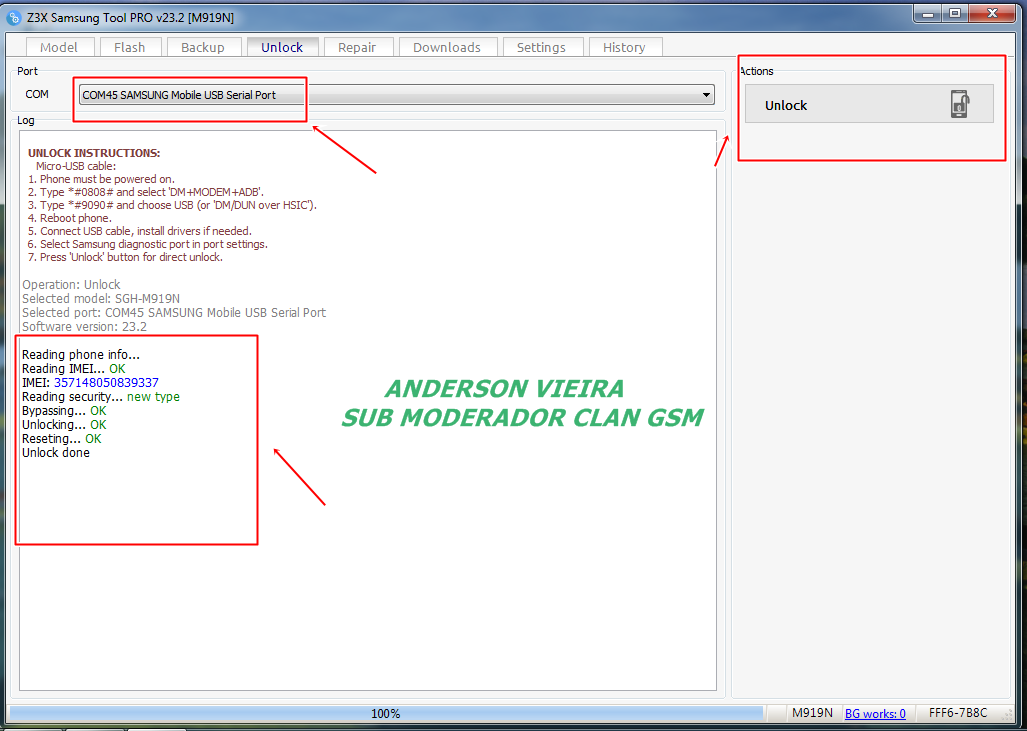1027x731 pixels.
Task: Minimize the Z3X Samsung Tool window
Action: tap(927, 14)
